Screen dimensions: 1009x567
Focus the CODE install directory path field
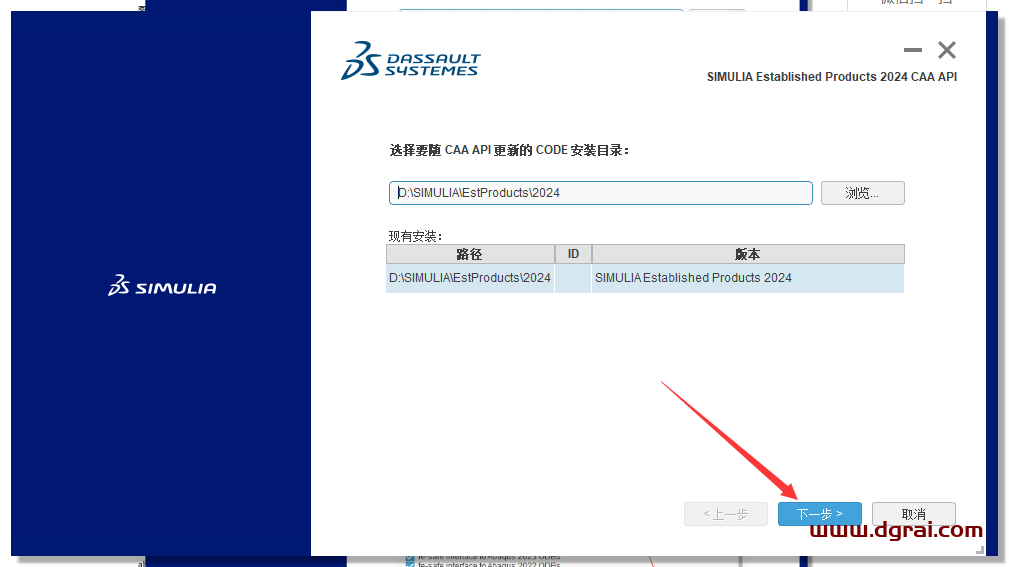(600, 193)
